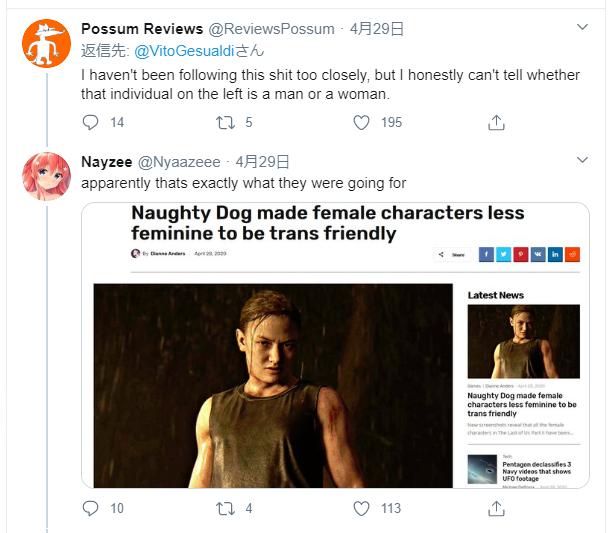Open Possum Reviews tweet date 4月29日
The width and height of the screenshot is (614, 533).
[377, 27]
